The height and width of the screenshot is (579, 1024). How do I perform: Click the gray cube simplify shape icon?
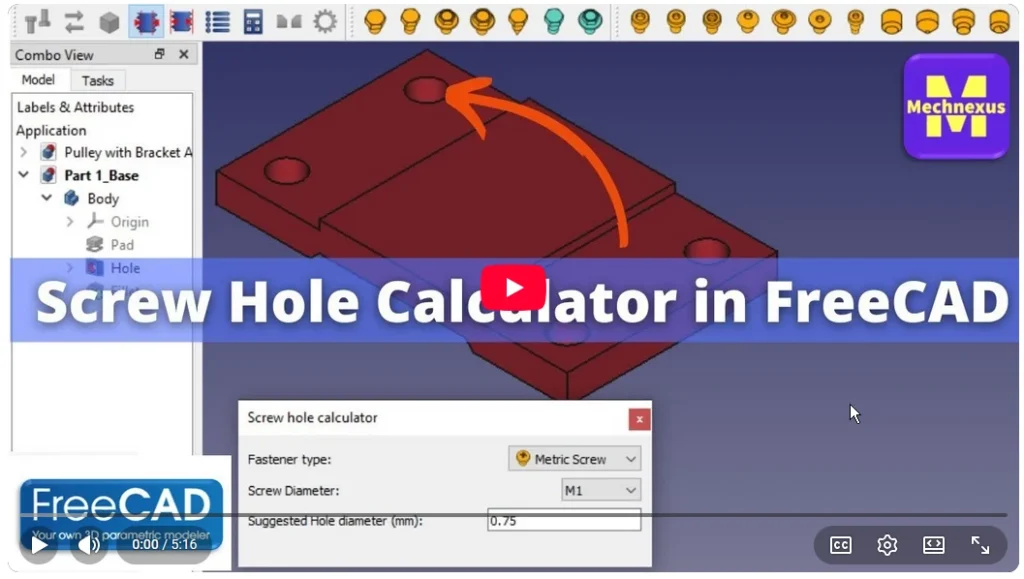pyautogui.click(x=109, y=22)
